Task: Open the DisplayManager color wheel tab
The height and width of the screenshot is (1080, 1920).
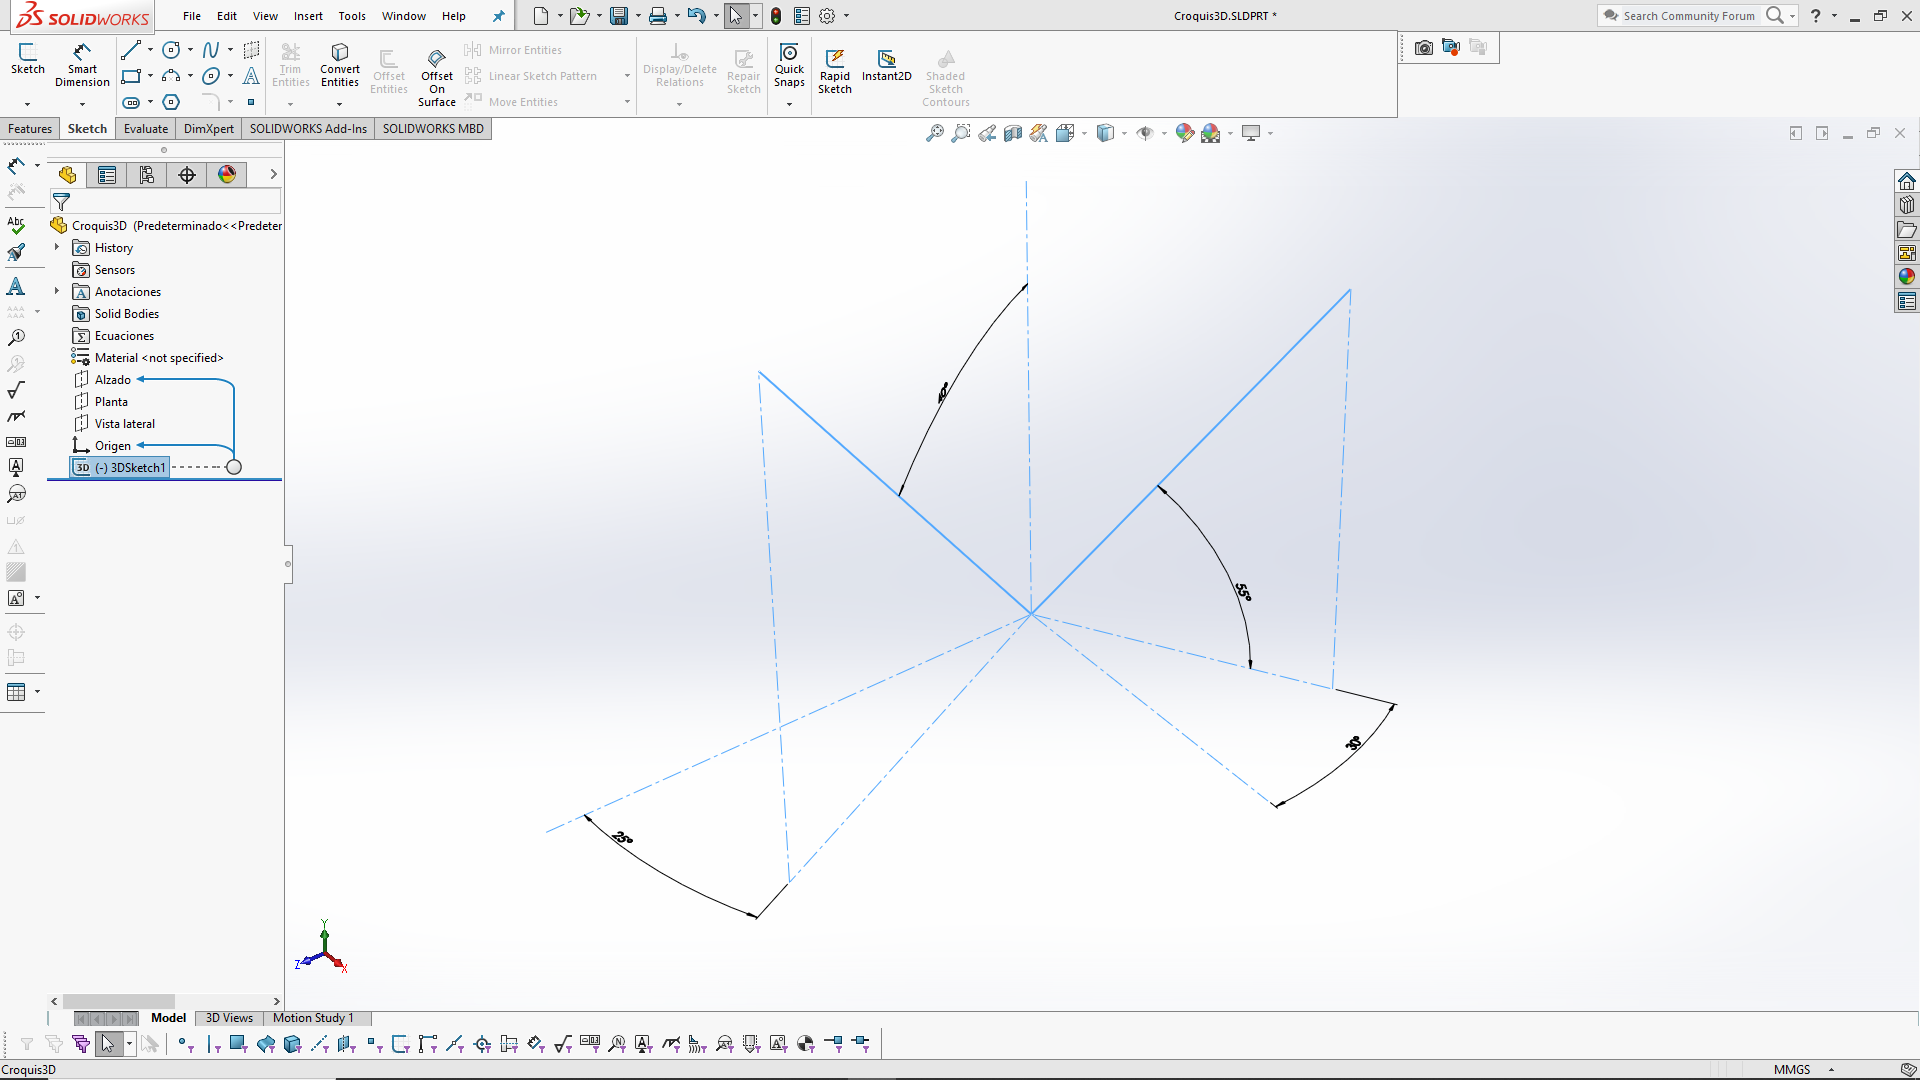Action: click(227, 175)
